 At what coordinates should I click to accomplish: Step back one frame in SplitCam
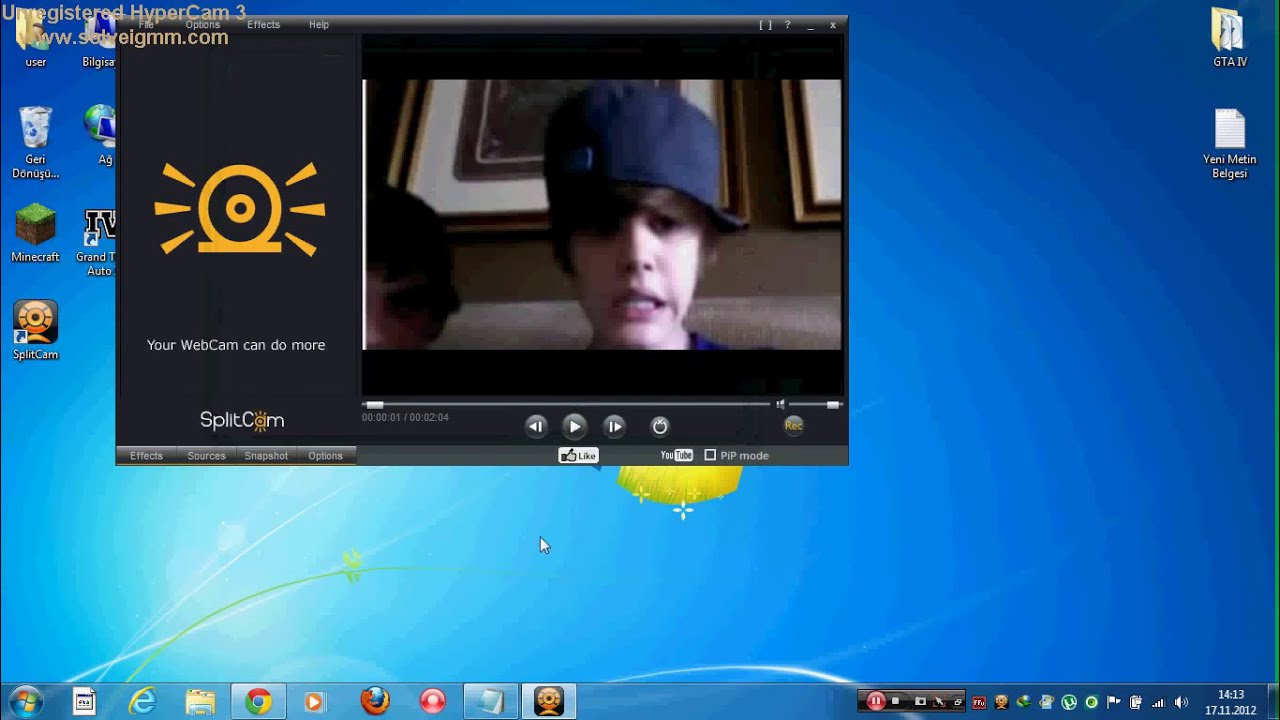coord(536,426)
